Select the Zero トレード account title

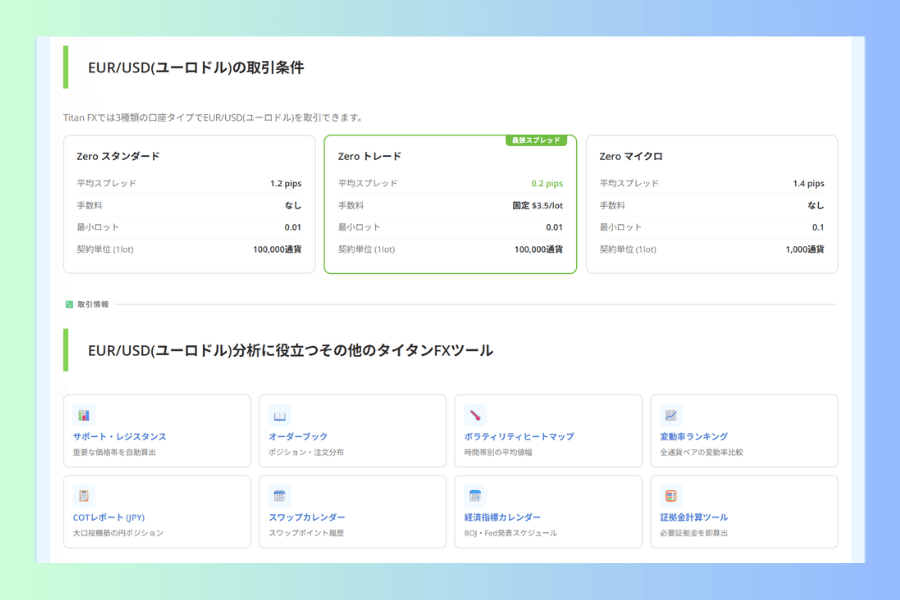(370, 156)
